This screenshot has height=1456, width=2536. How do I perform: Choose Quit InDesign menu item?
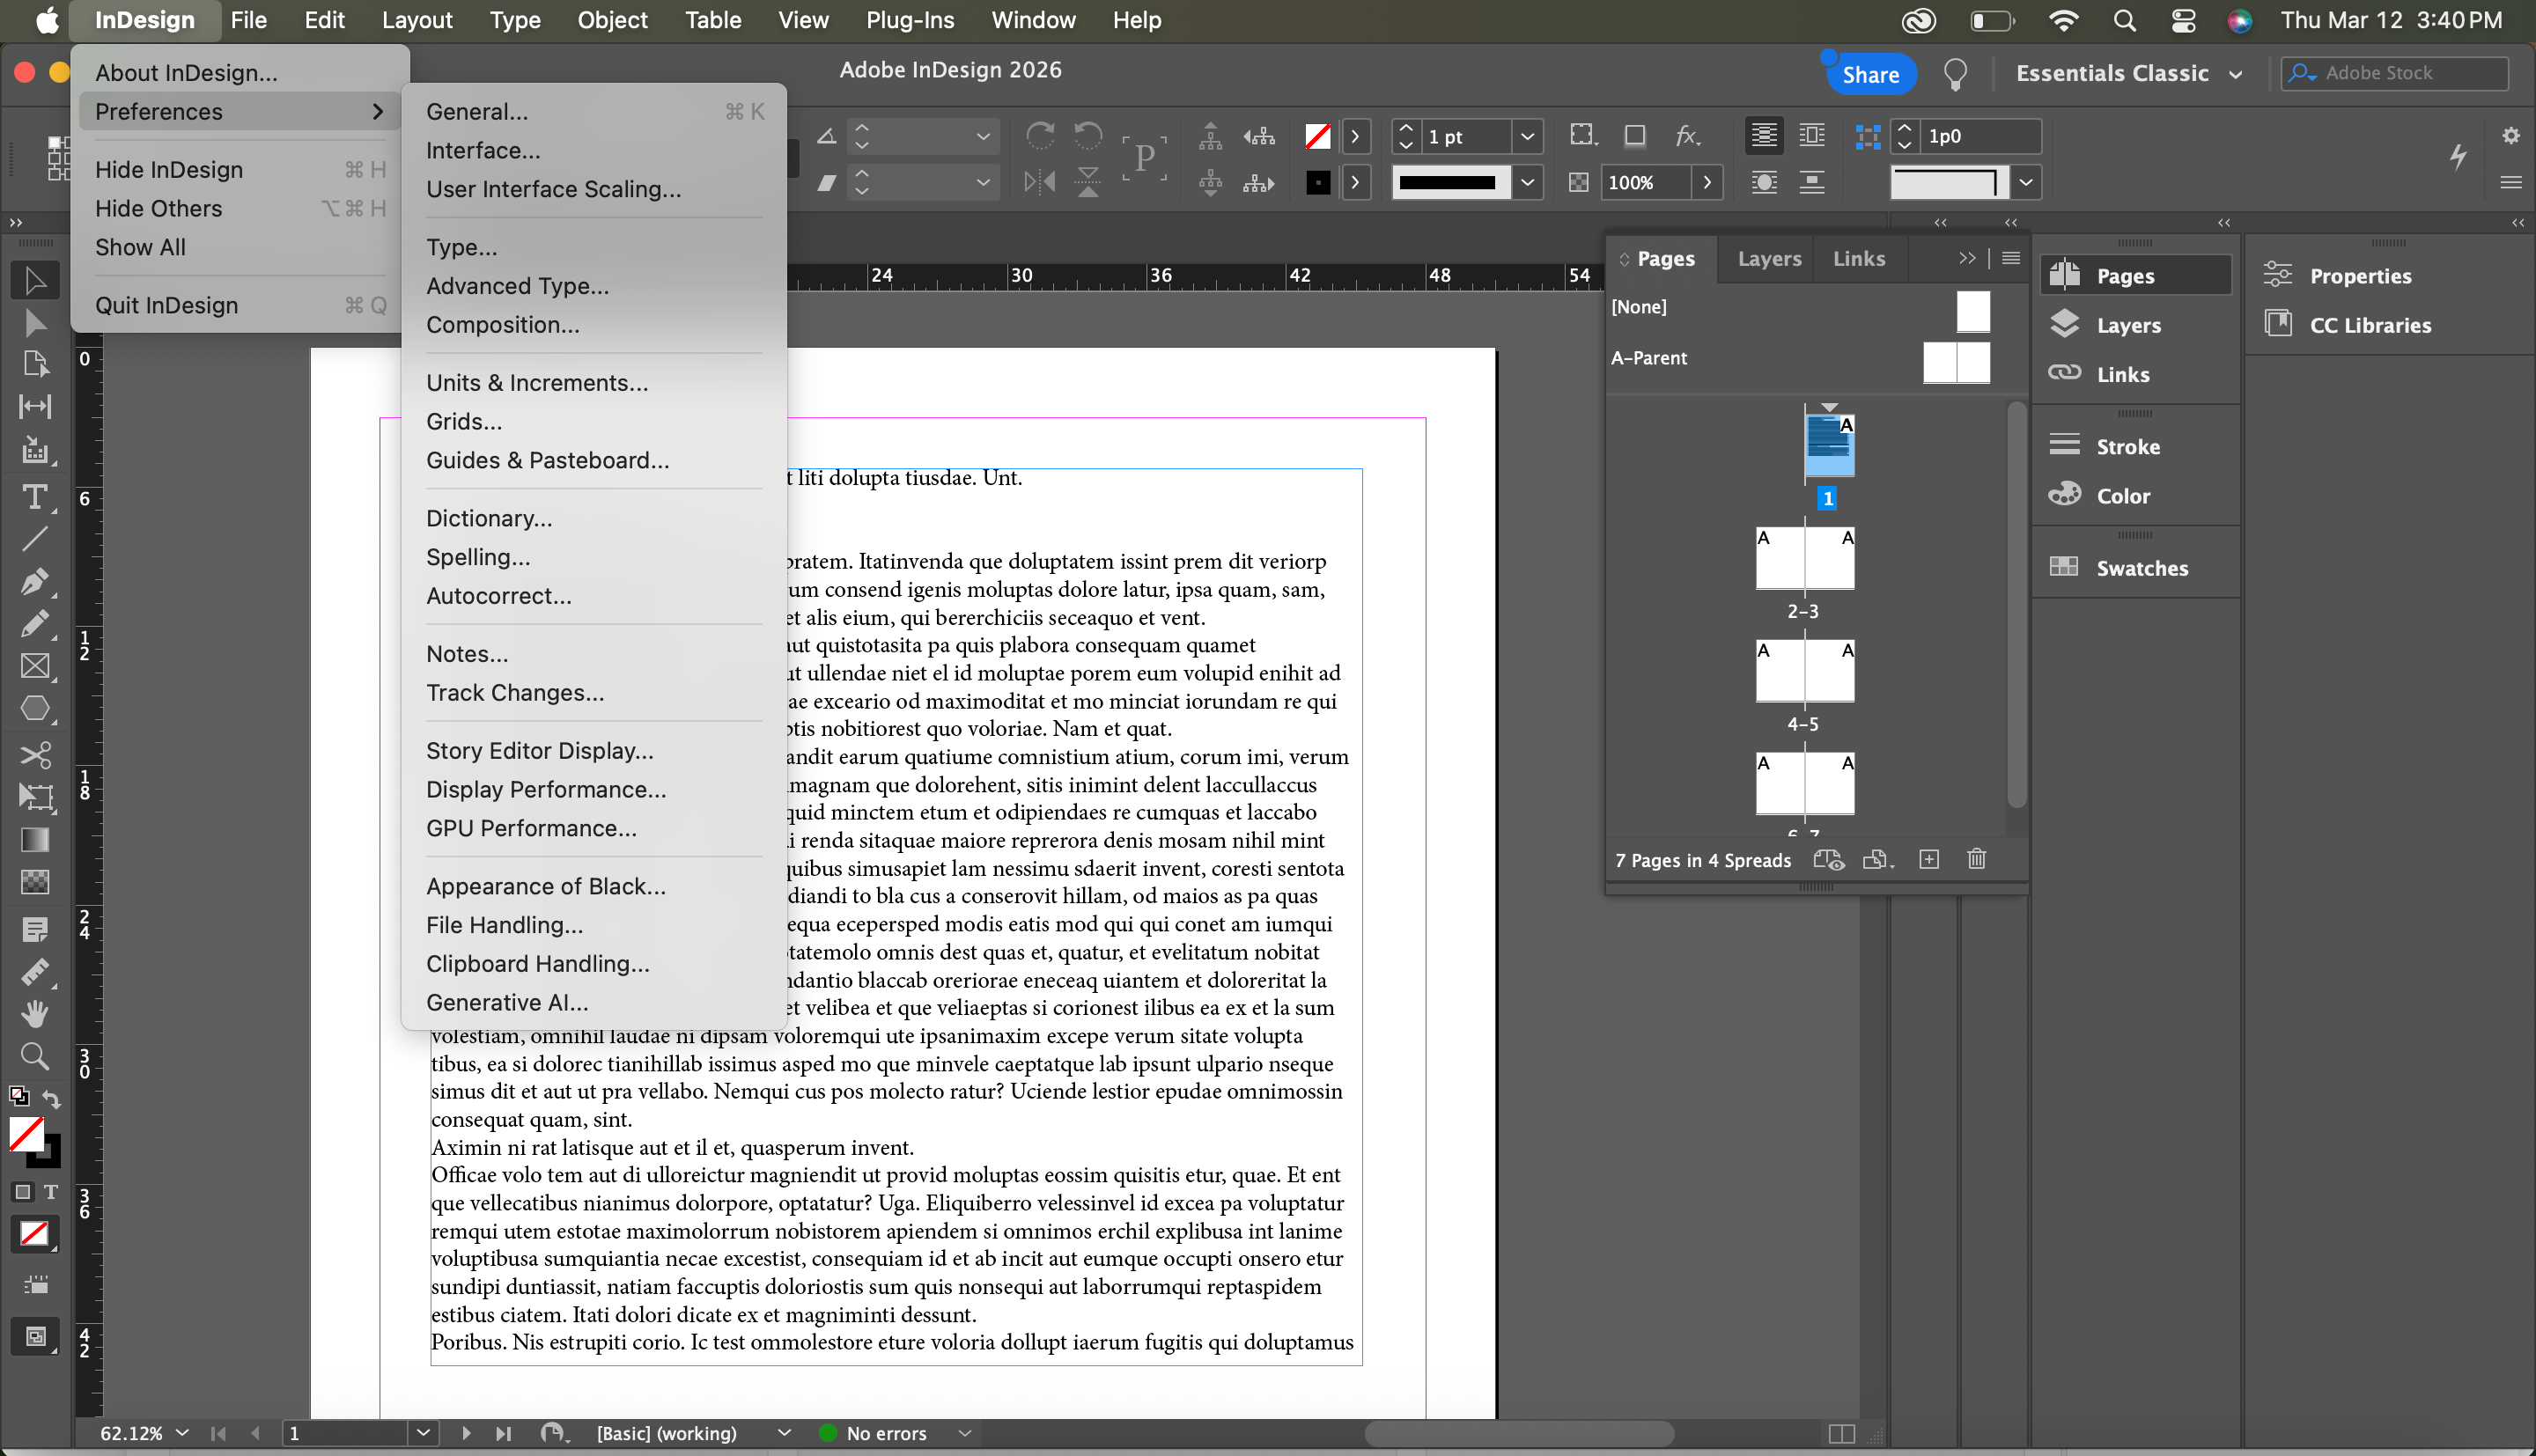166,305
